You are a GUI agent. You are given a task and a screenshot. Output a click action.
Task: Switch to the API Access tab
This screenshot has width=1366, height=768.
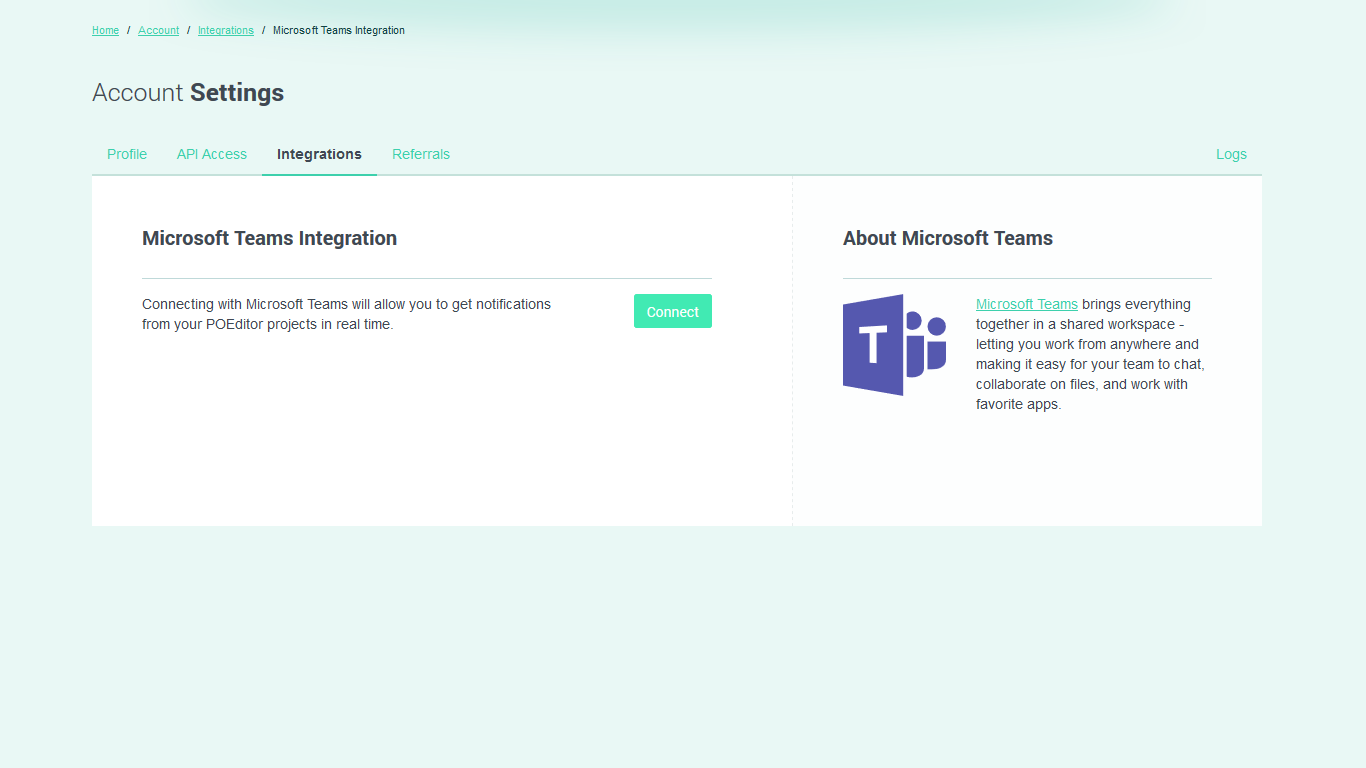point(212,154)
